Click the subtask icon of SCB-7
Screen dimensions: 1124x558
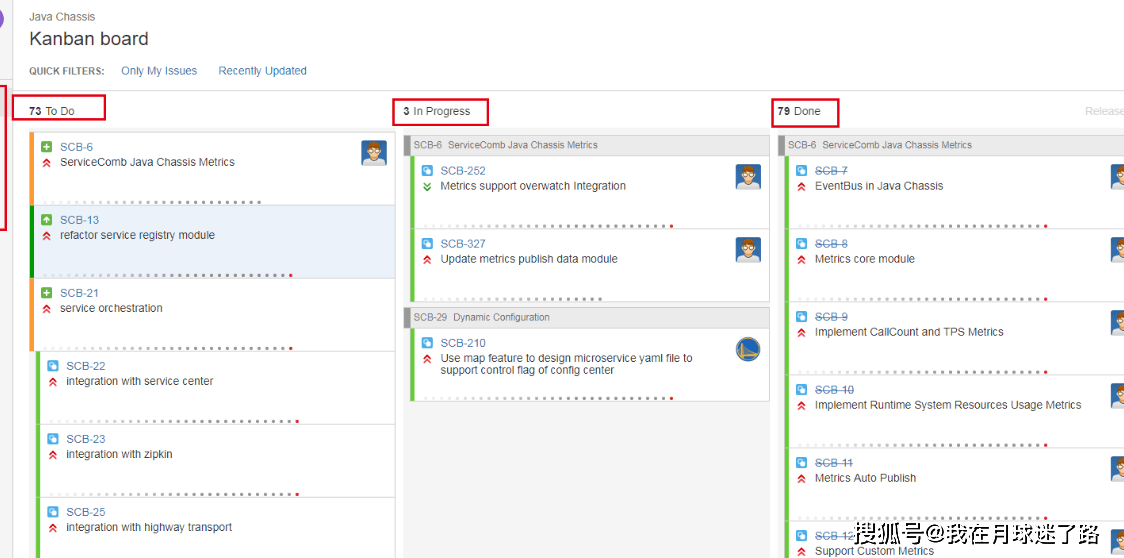pos(802,171)
